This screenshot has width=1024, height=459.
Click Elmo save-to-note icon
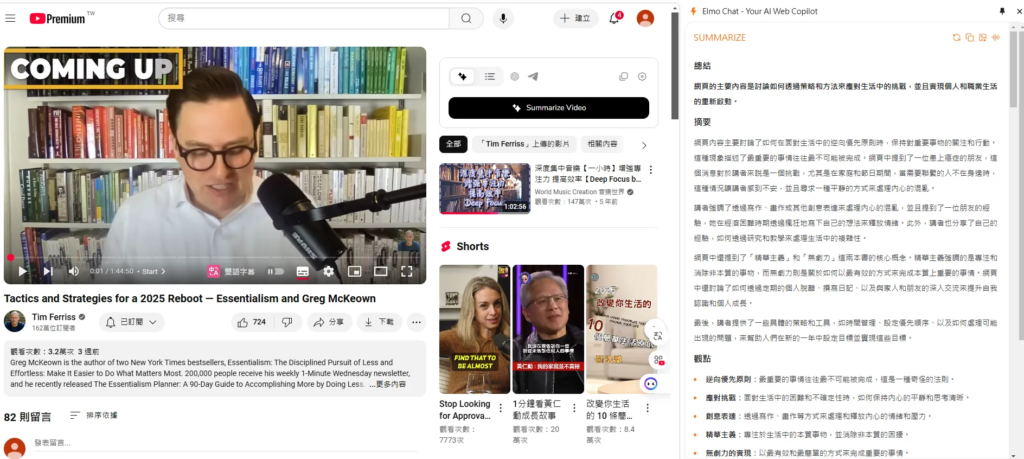[x=983, y=38]
